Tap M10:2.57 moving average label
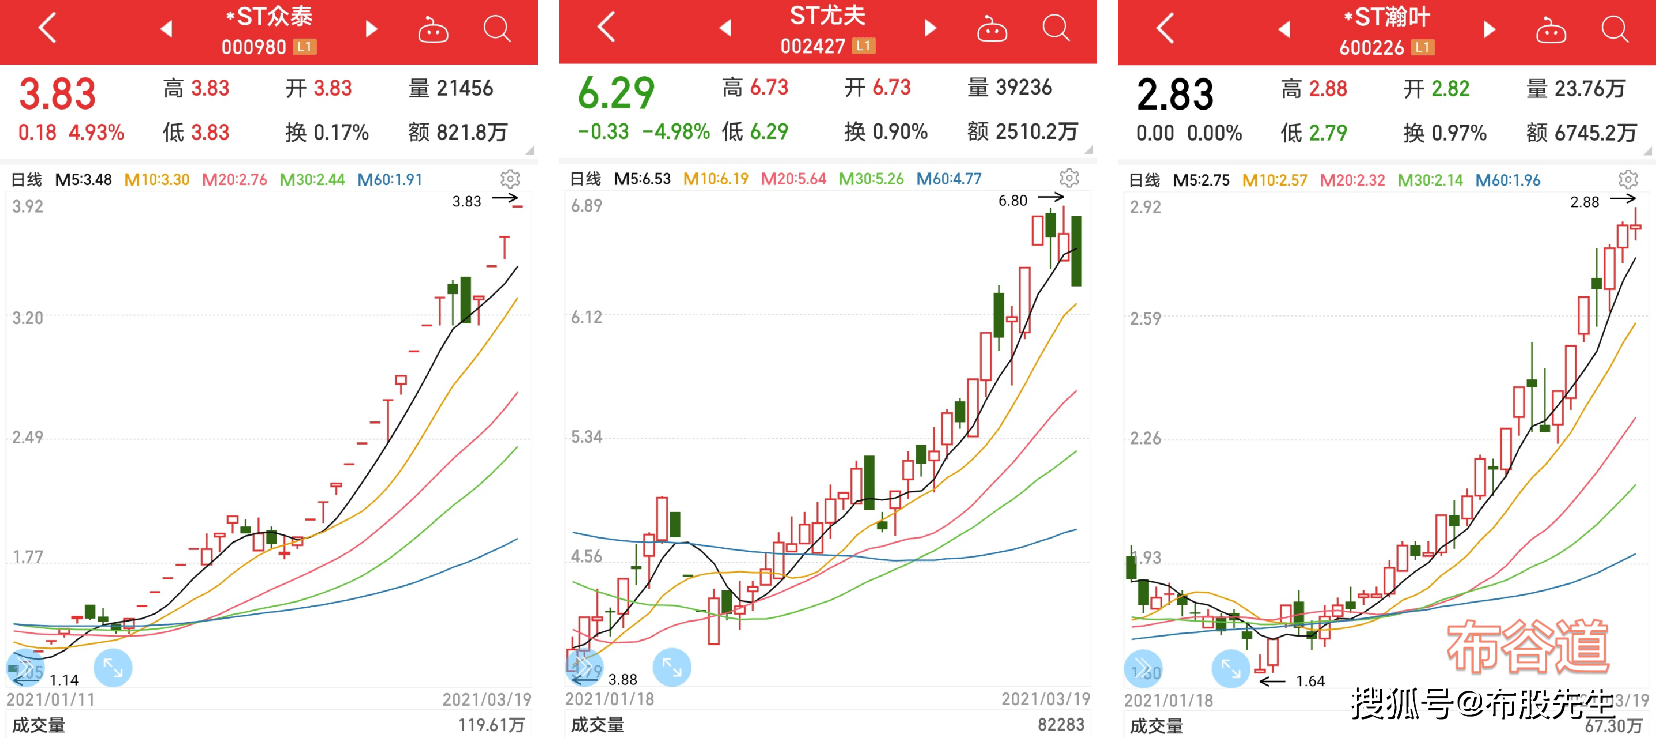Image resolution: width=1657 pixels, height=739 pixels. [1275, 180]
